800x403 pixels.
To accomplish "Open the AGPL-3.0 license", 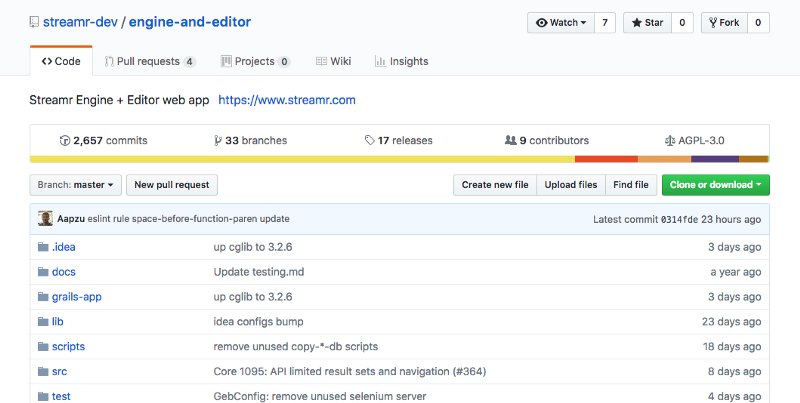I will click(694, 140).
